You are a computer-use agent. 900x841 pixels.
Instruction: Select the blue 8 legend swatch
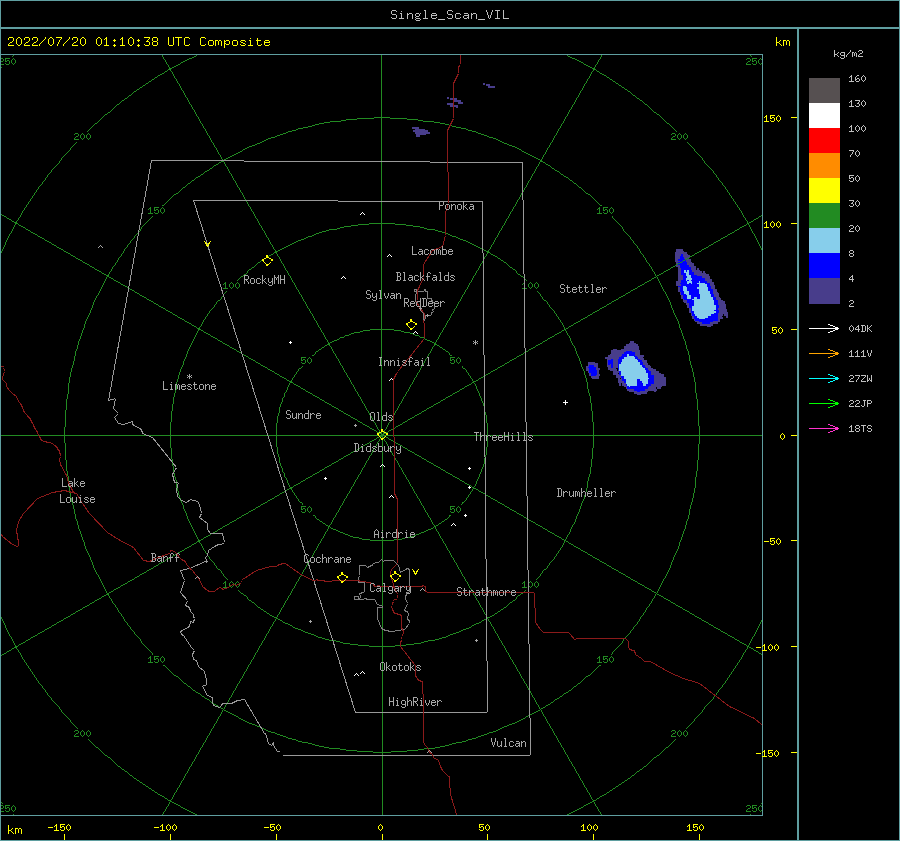pyautogui.click(x=824, y=265)
